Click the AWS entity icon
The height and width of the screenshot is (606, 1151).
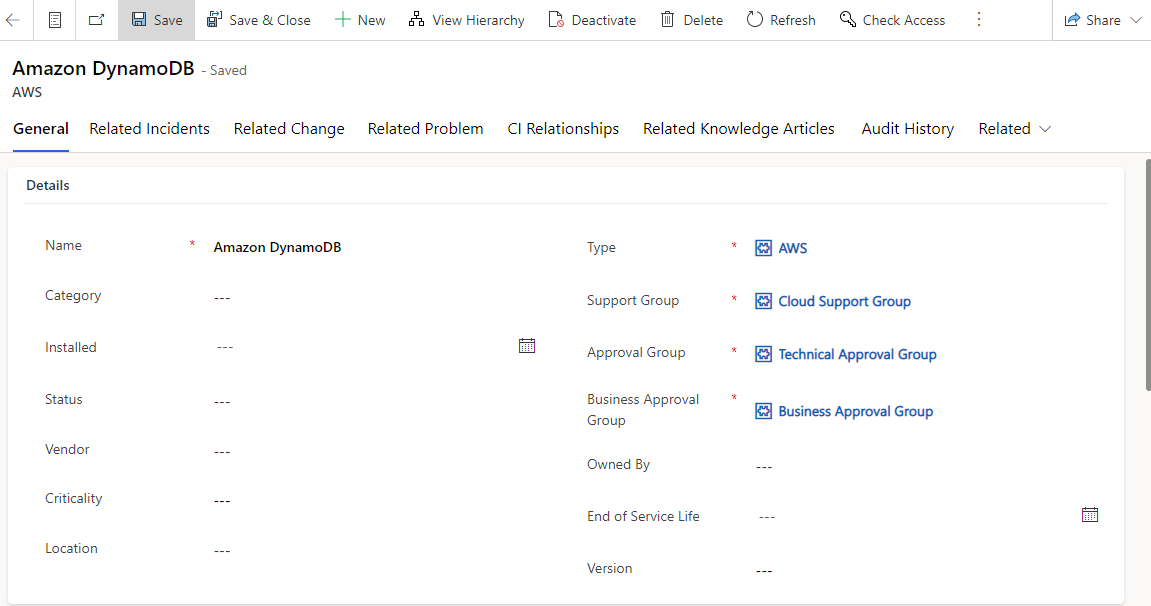tap(763, 248)
